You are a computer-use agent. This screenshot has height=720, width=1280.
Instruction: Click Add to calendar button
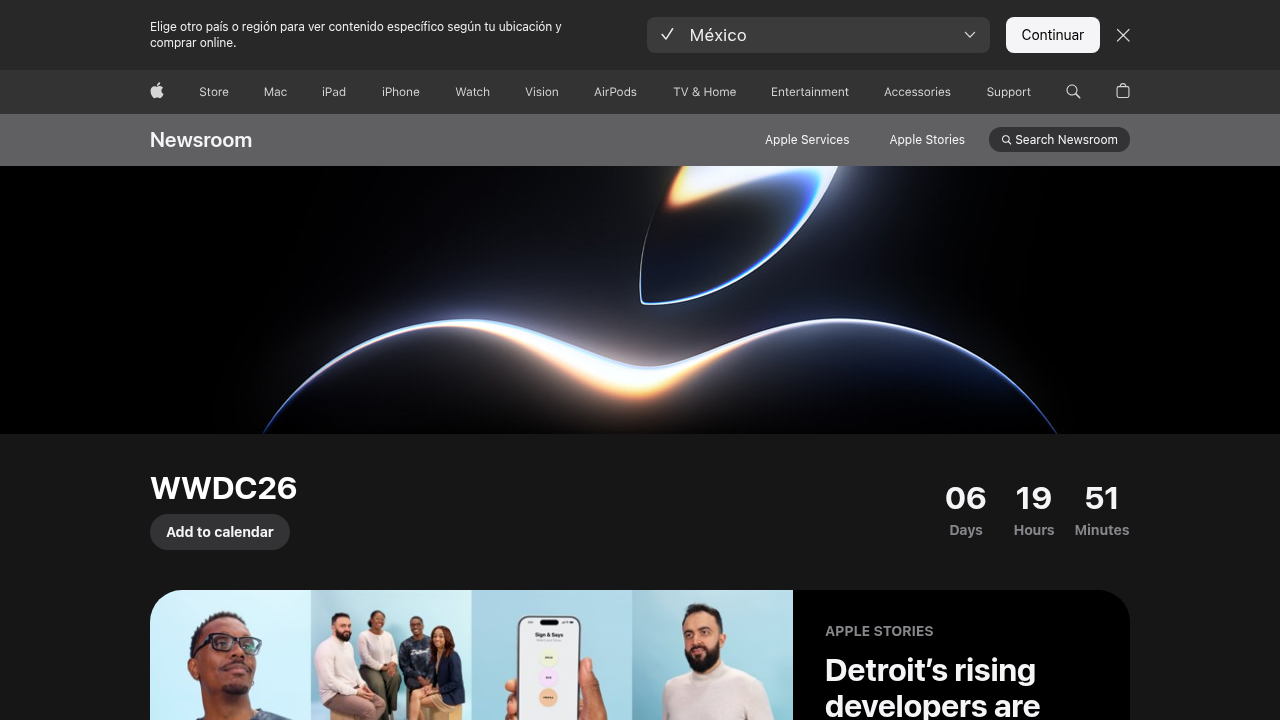click(x=220, y=532)
